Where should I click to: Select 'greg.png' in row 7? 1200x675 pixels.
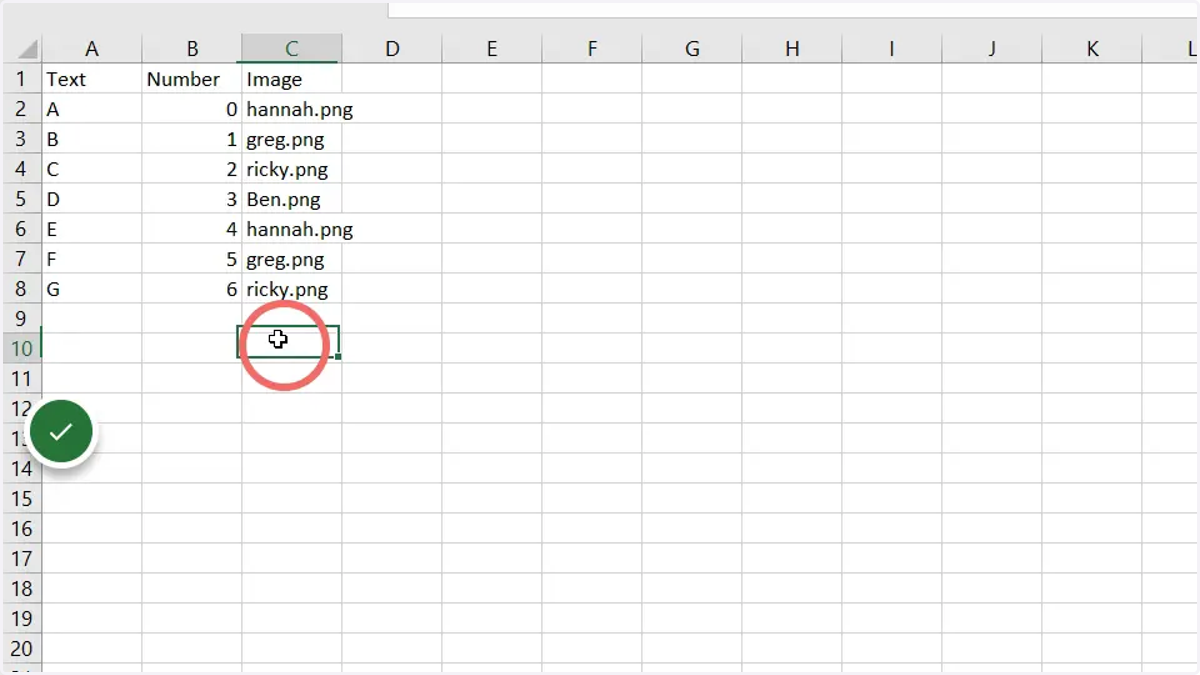coord(292,259)
